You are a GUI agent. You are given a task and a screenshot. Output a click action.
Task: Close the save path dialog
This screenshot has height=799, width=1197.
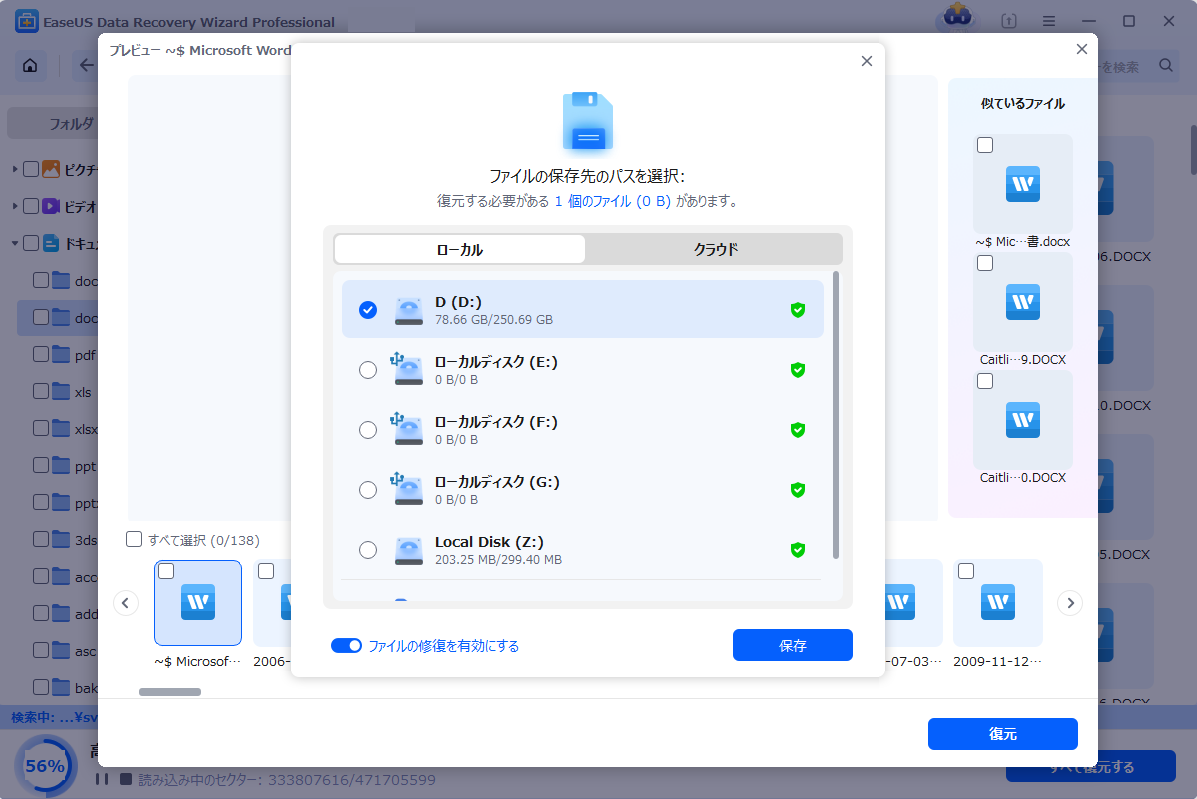(866, 61)
